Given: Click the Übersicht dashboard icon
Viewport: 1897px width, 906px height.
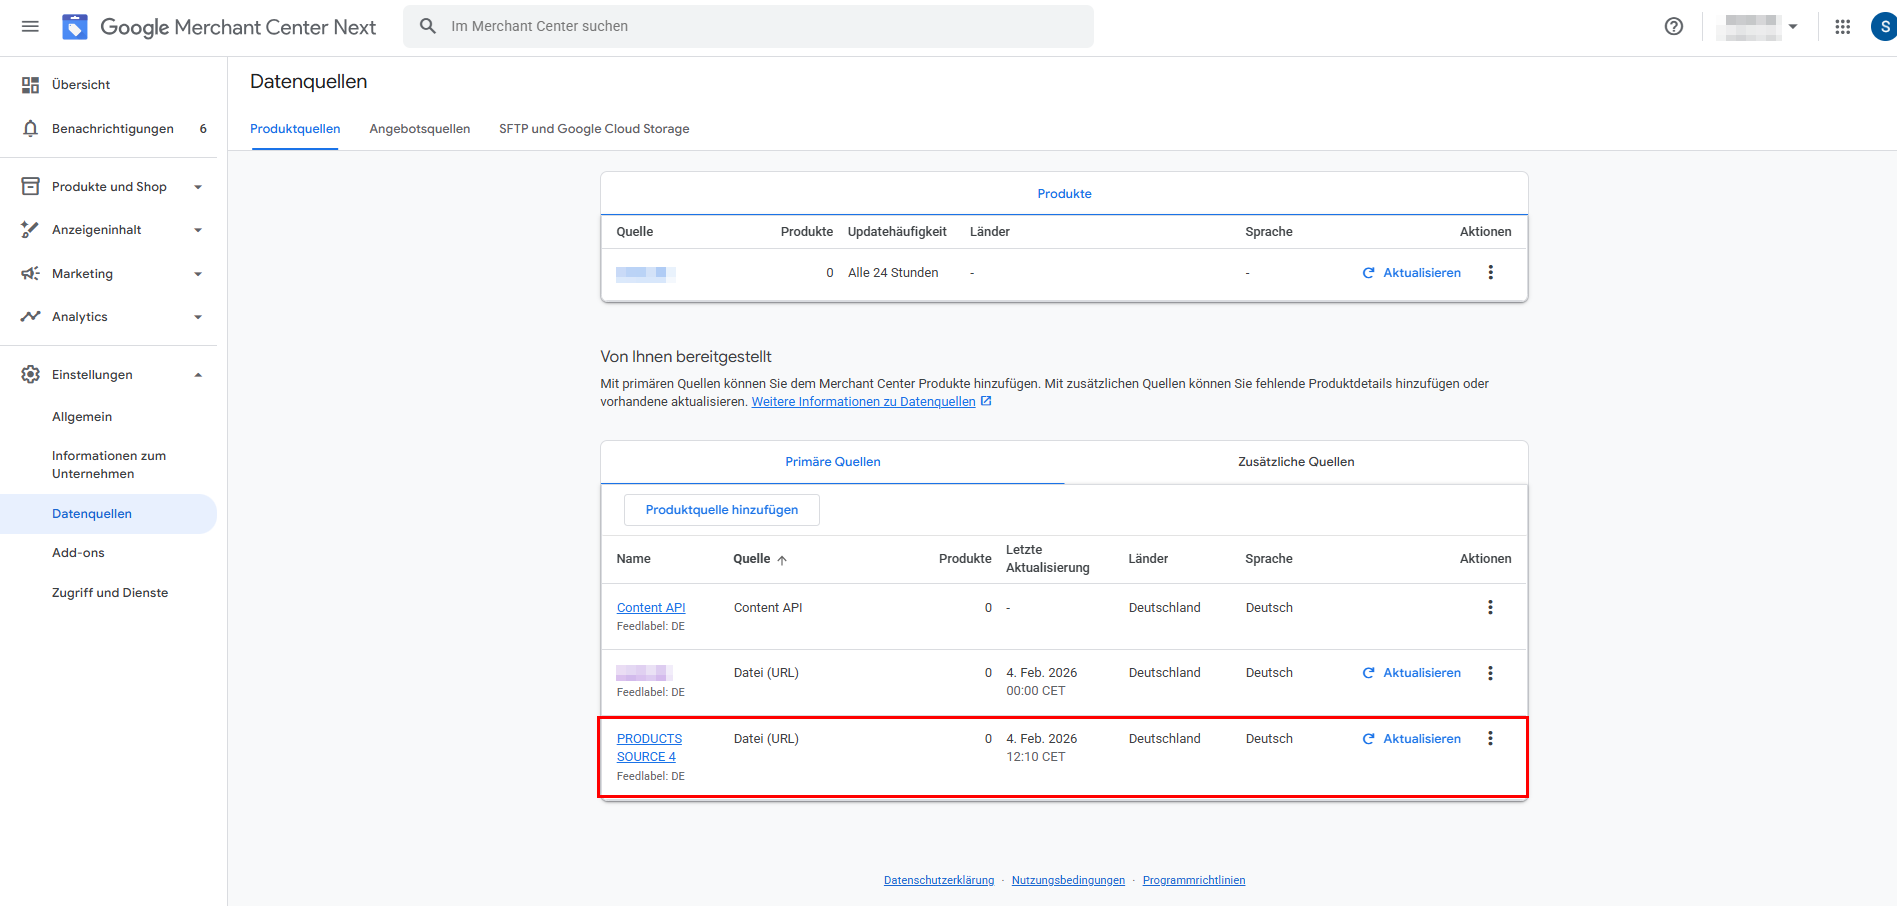Looking at the screenshot, I should pos(31,85).
